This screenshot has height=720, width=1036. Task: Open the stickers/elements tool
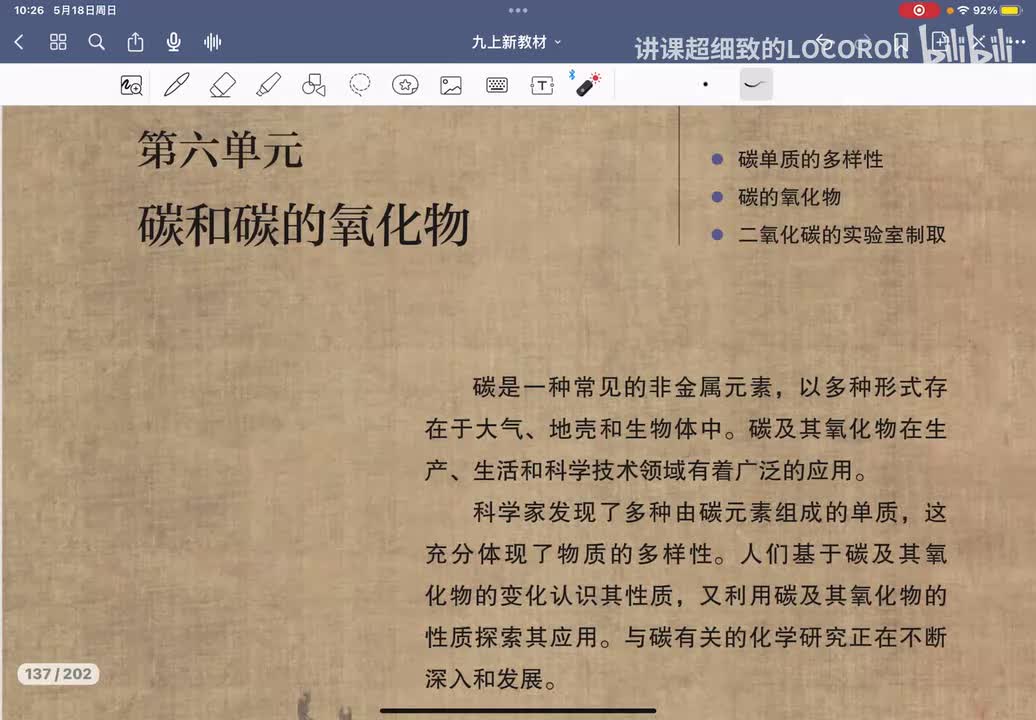coord(405,85)
